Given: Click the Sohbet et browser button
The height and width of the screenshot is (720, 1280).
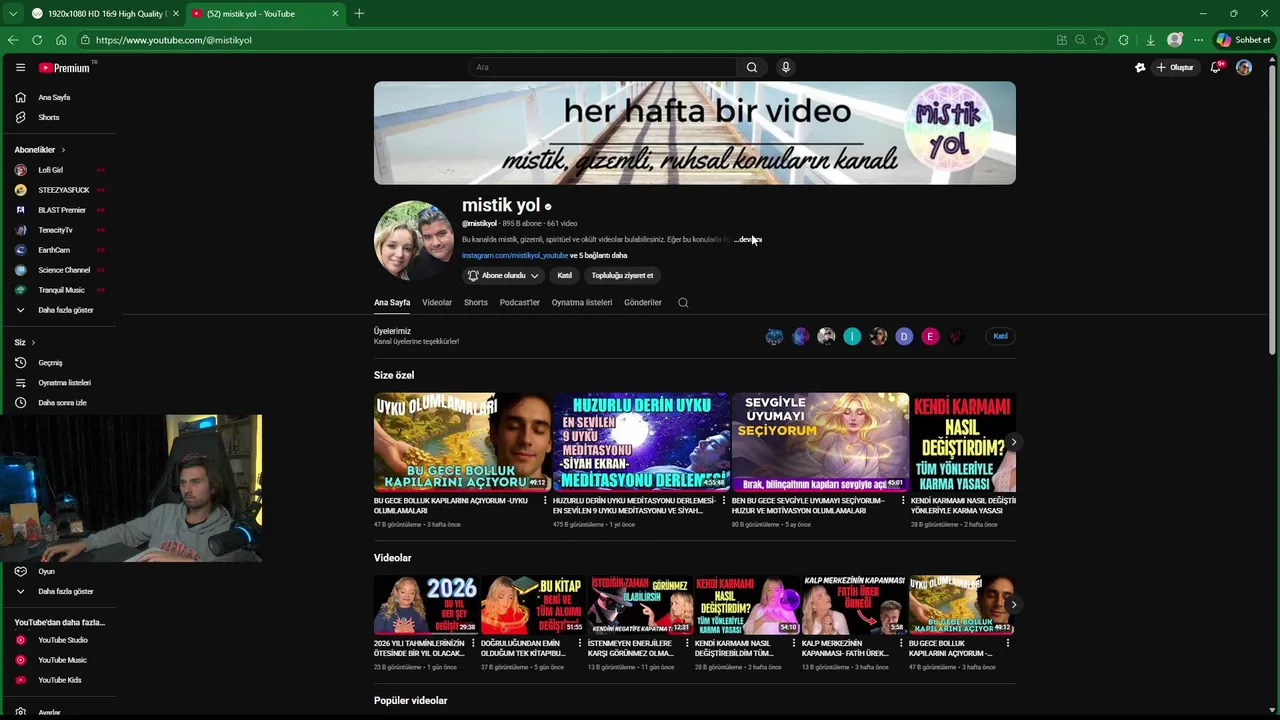Looking at the screenshot, I should (1243, 40).
